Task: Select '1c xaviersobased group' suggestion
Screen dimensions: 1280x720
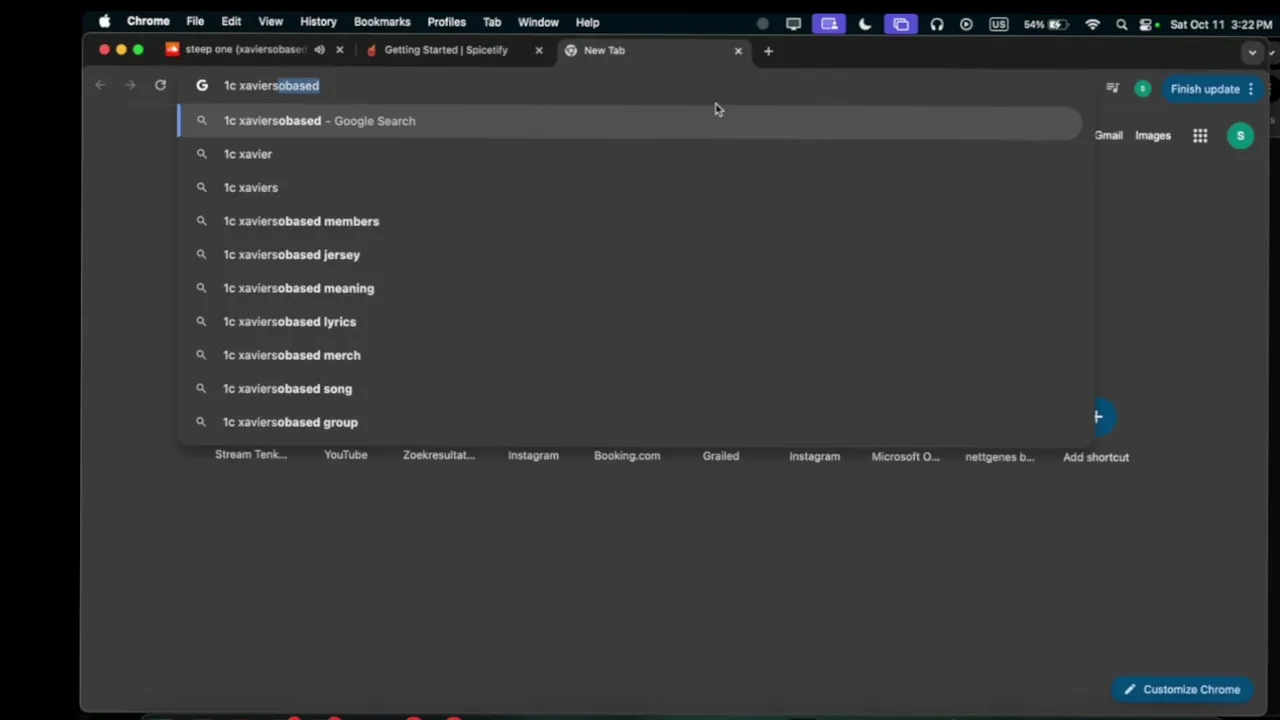Action: (630, 422)
